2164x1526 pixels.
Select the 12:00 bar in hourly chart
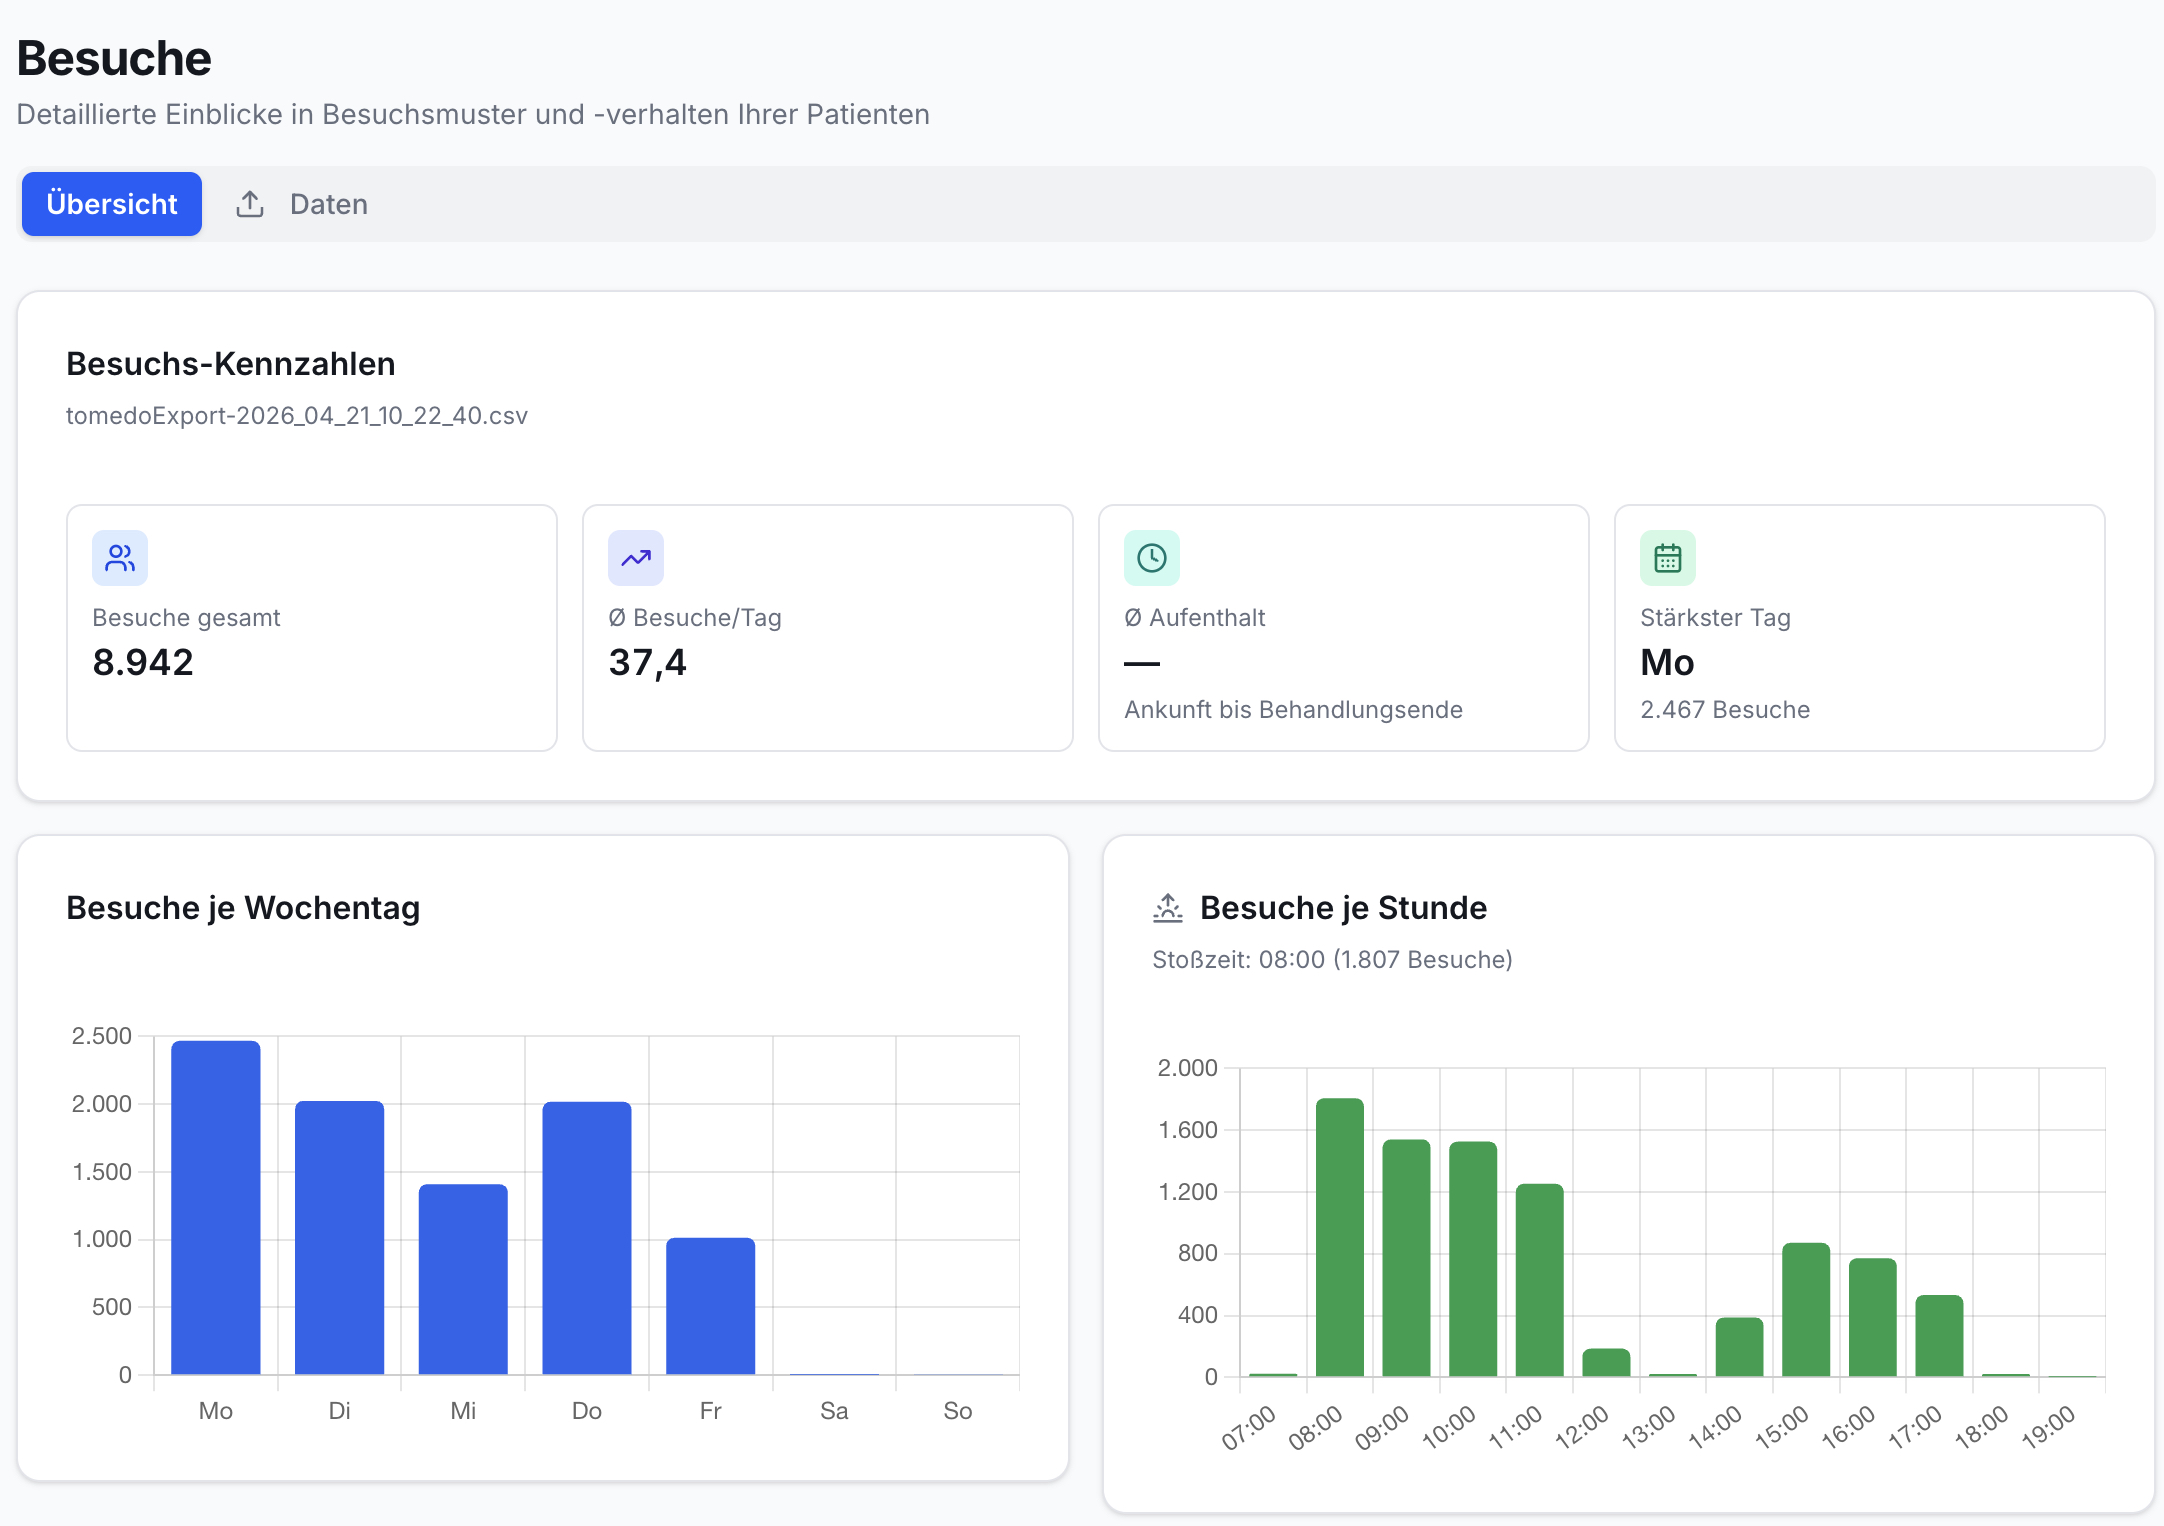coord(1607,1362)
